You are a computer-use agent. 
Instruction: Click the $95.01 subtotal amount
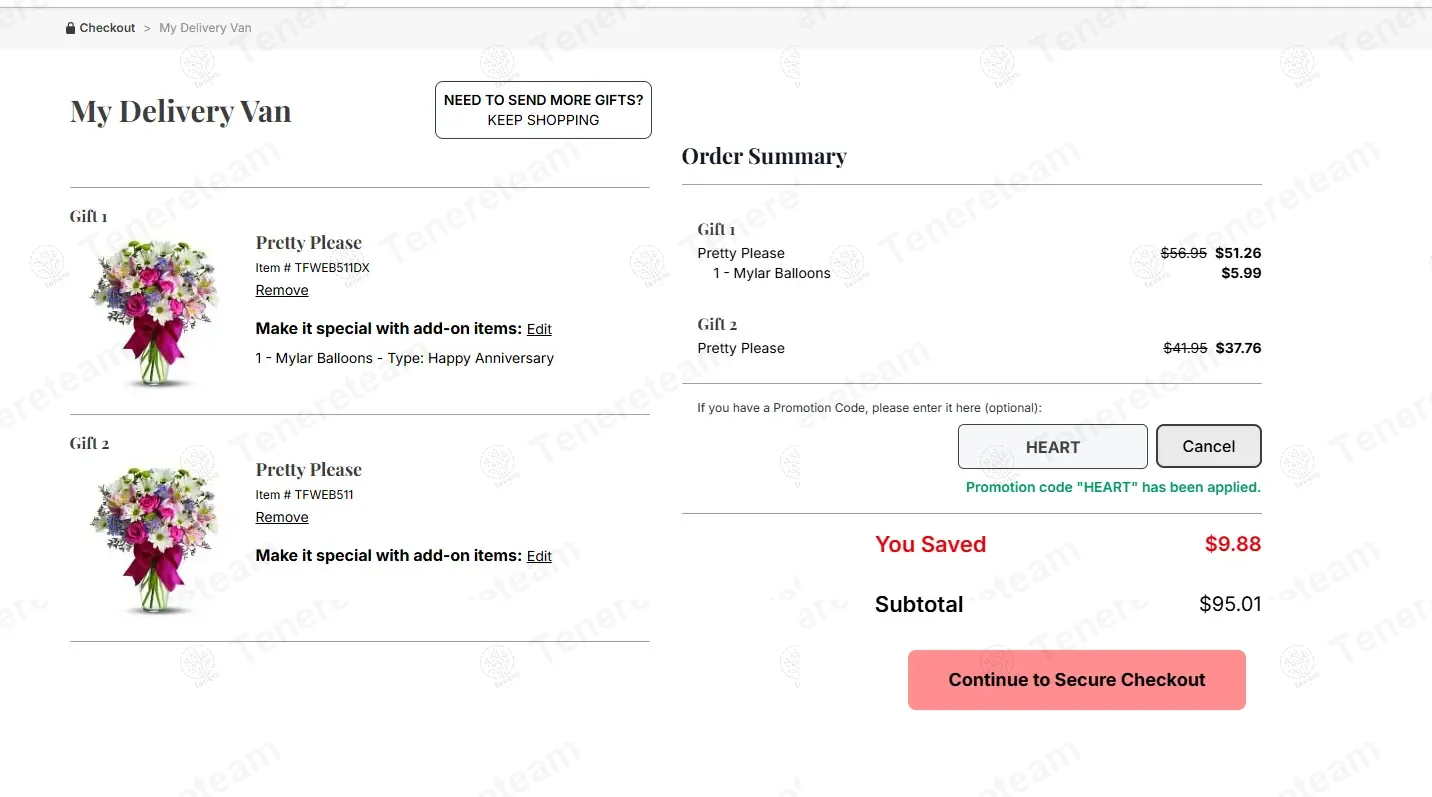(1230, 604)
